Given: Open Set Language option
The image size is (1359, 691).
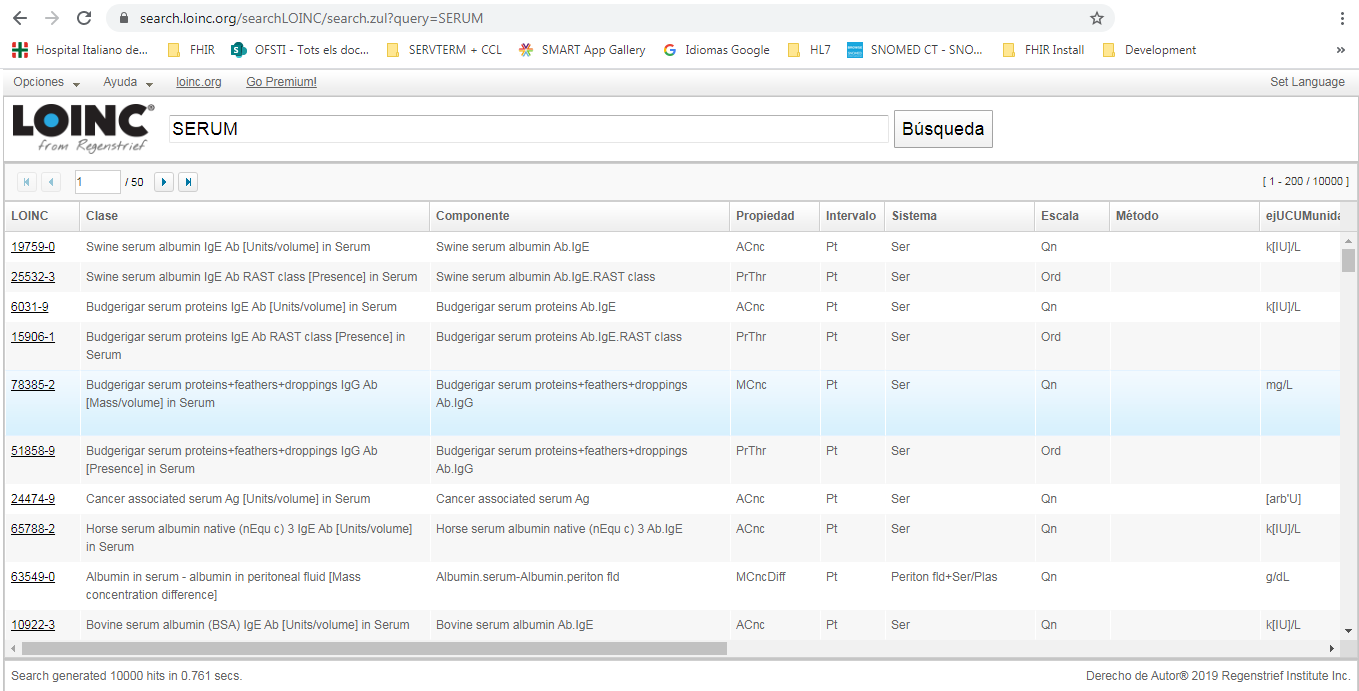Looking at the screenshot, I should pos(1306,82).
